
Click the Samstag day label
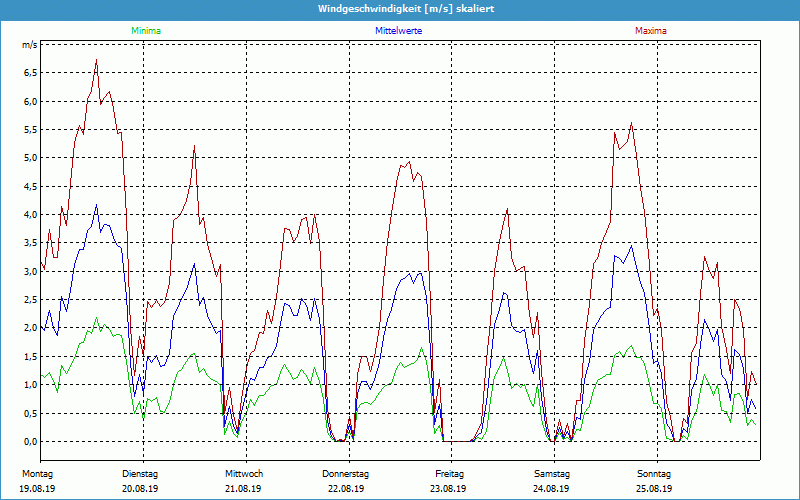point(552,474)
